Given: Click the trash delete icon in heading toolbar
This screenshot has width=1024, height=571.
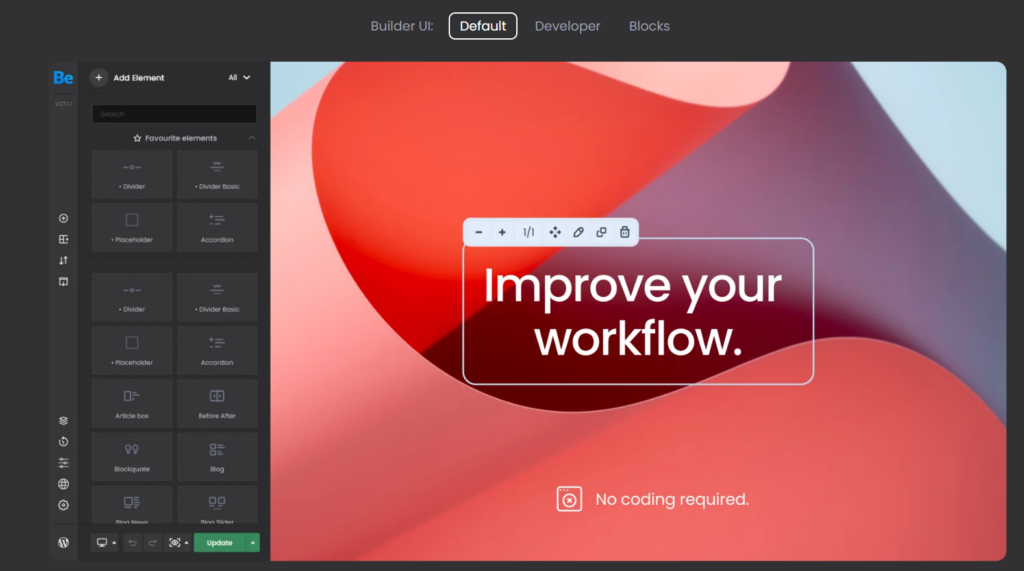Looking at the screenshot, I should (625, 233).
